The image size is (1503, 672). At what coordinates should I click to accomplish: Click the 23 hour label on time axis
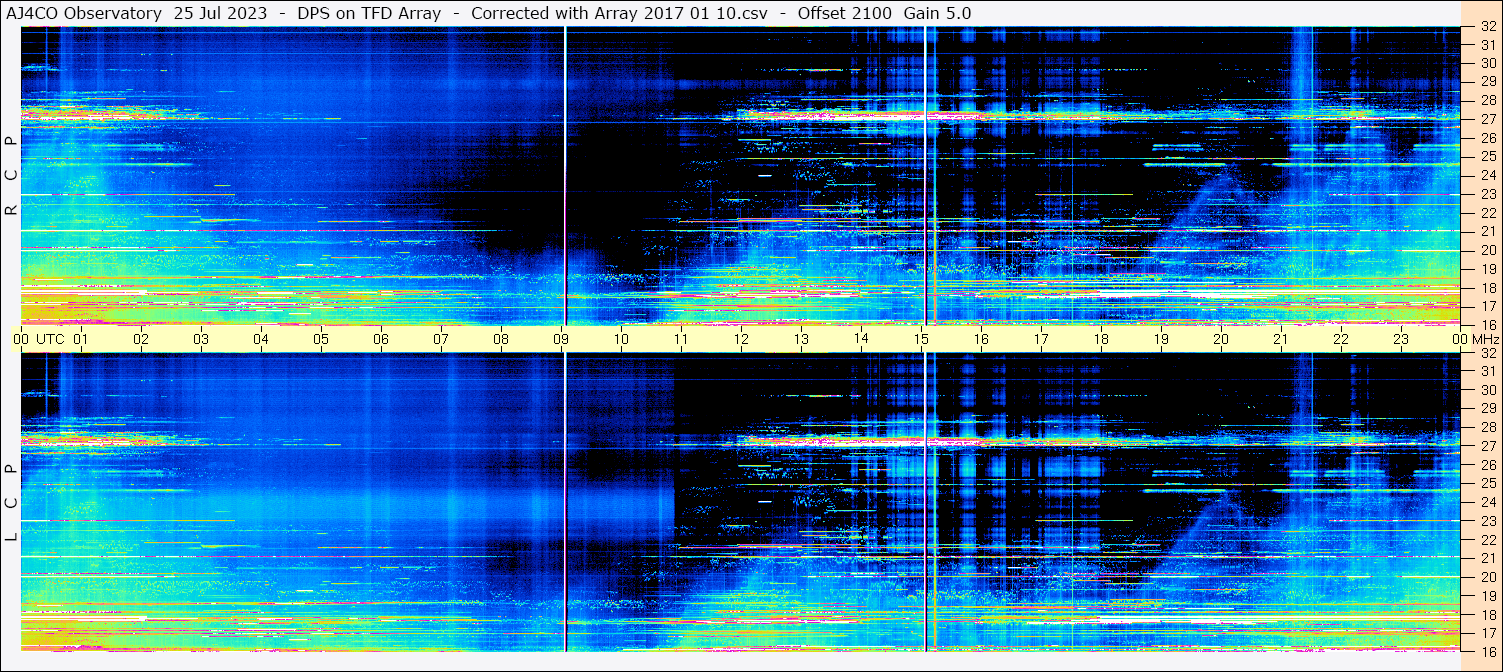tap(1401, 339)
